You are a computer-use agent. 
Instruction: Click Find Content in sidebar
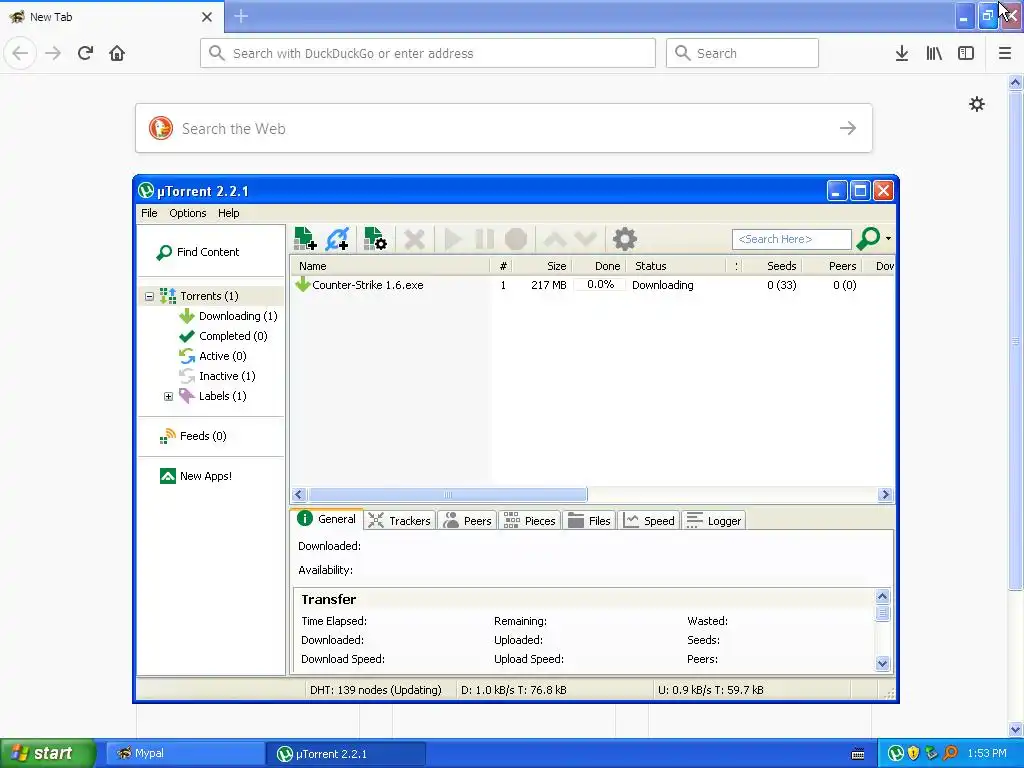[198, 252]
